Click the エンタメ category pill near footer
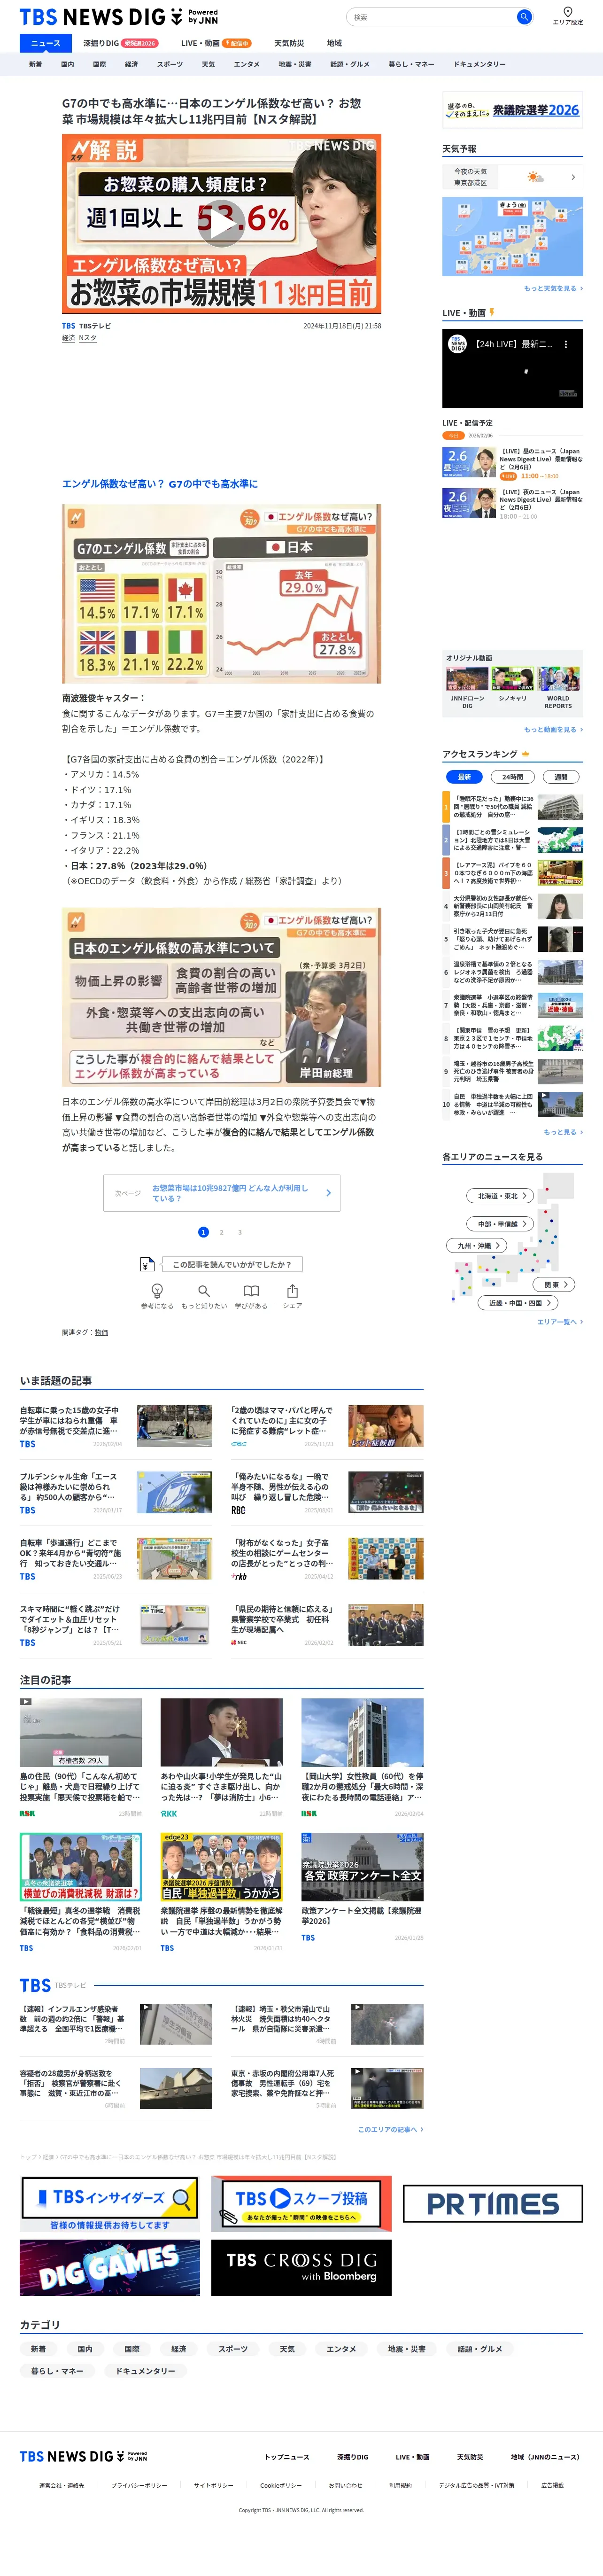Image resolution: width=603 pixels, height=2576 pixels. point(341,2349)
